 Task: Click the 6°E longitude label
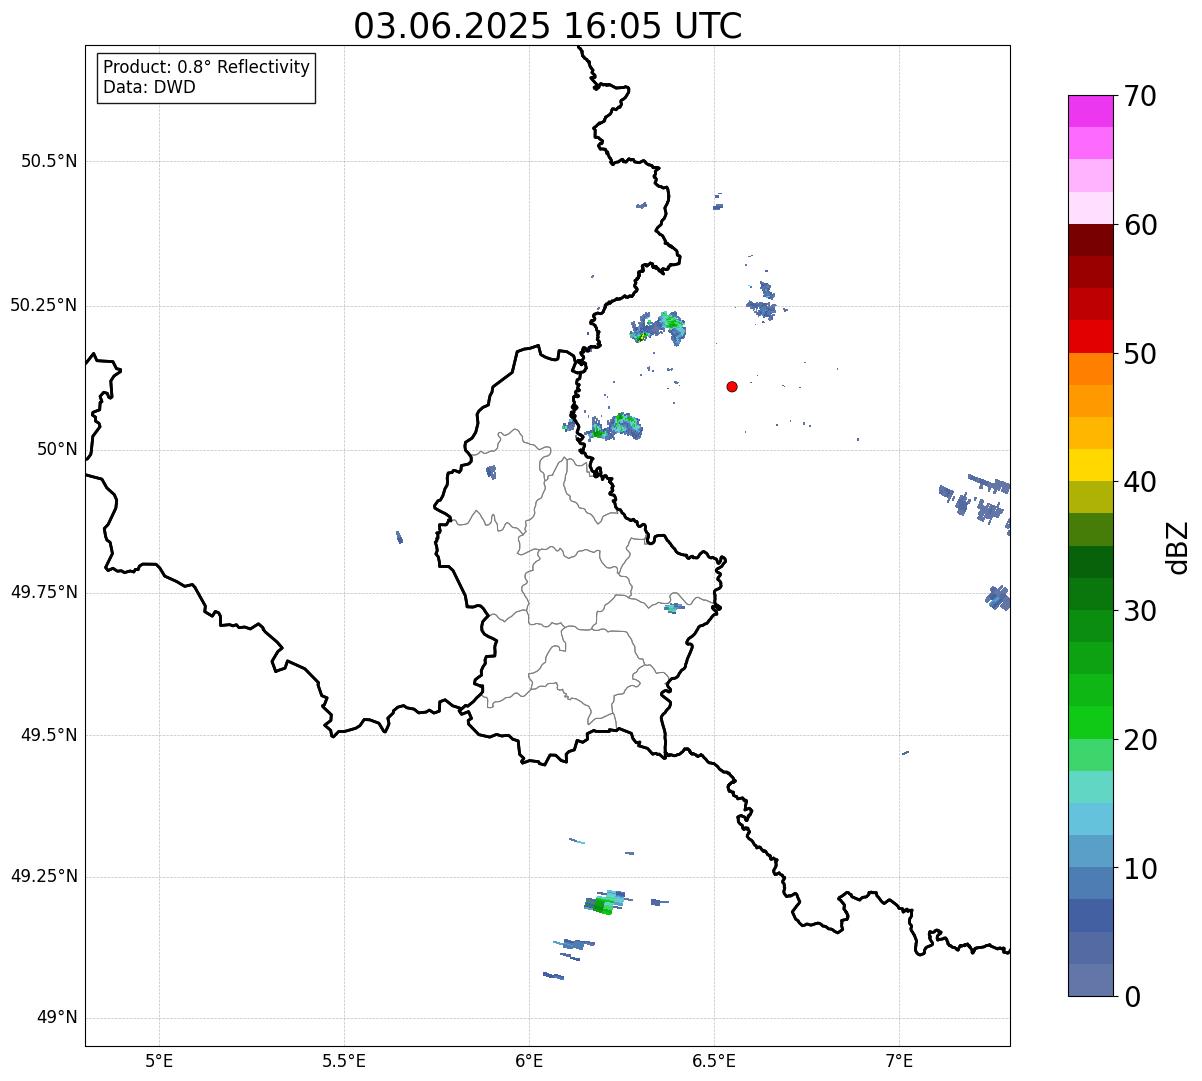[529, 1060]
